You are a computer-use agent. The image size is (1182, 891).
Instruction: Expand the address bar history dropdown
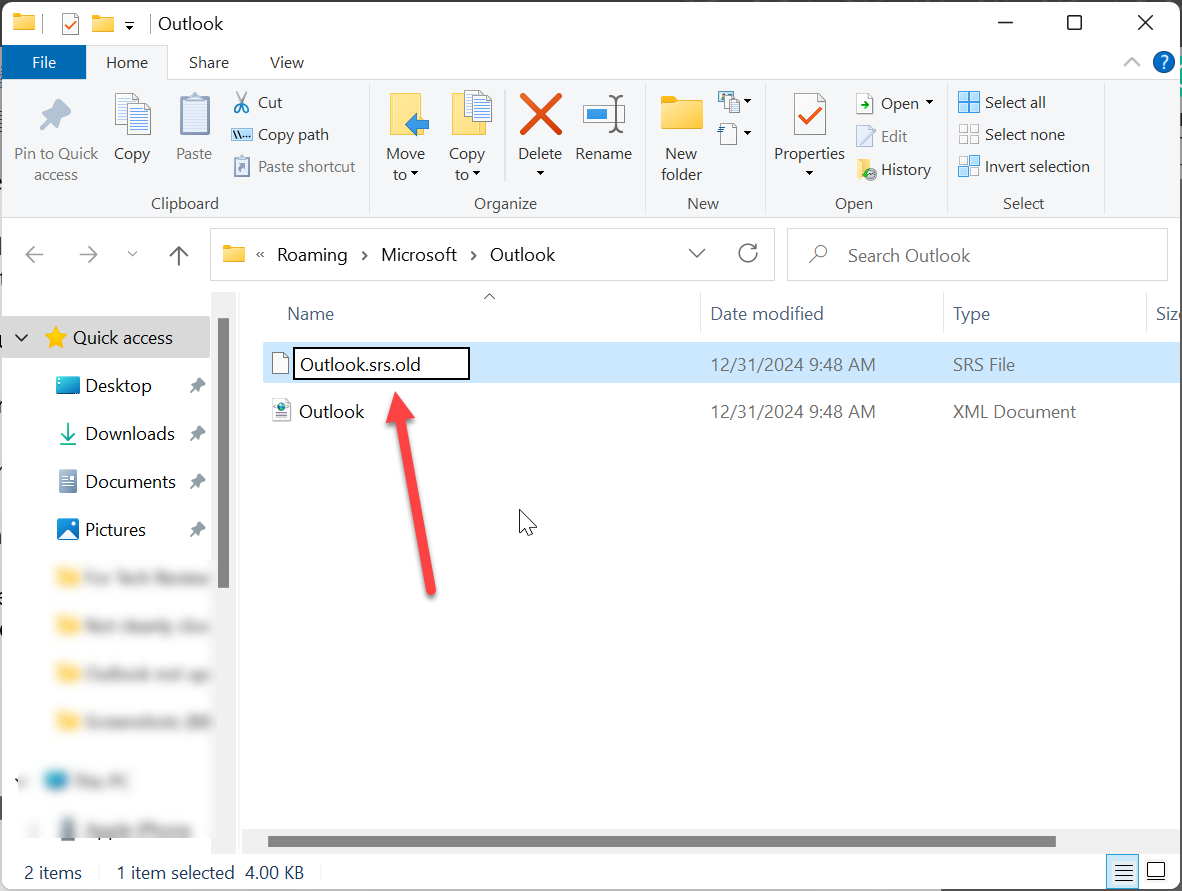click(x=697, y=254)
